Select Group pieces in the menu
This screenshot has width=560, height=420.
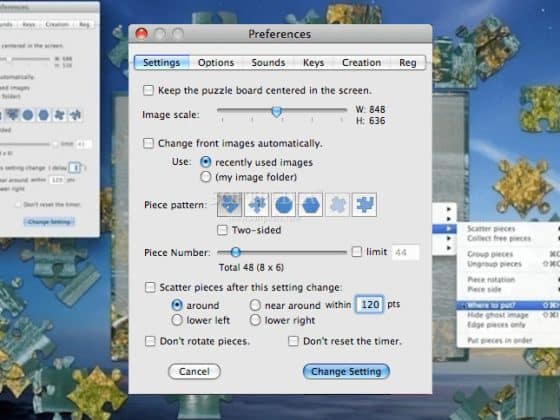pos(490,254)
